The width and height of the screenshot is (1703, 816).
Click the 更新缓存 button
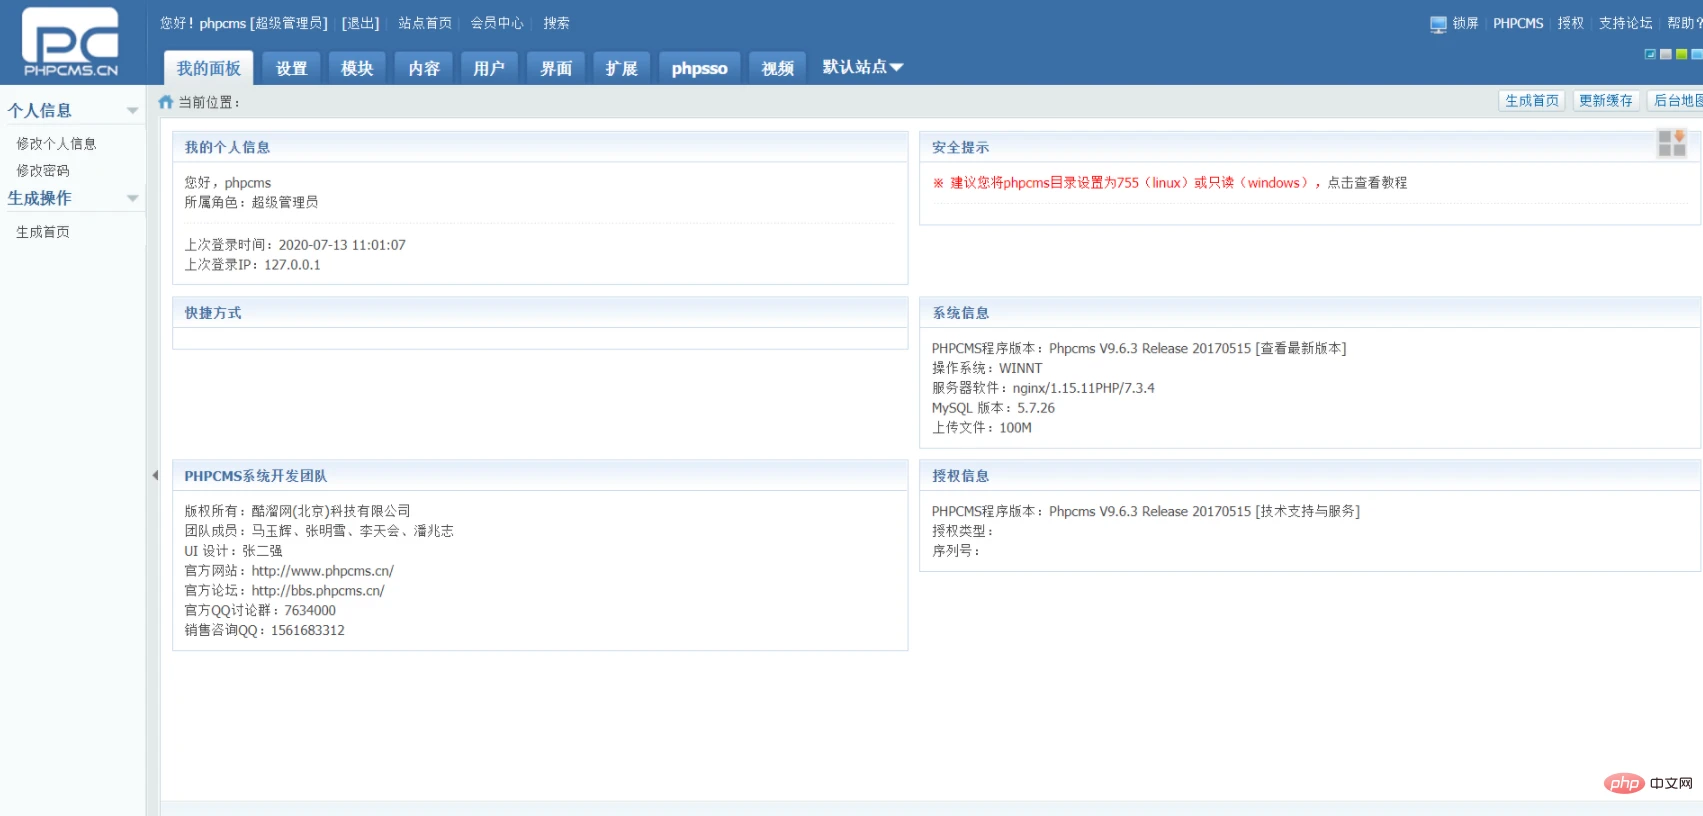coord(1606,101)
